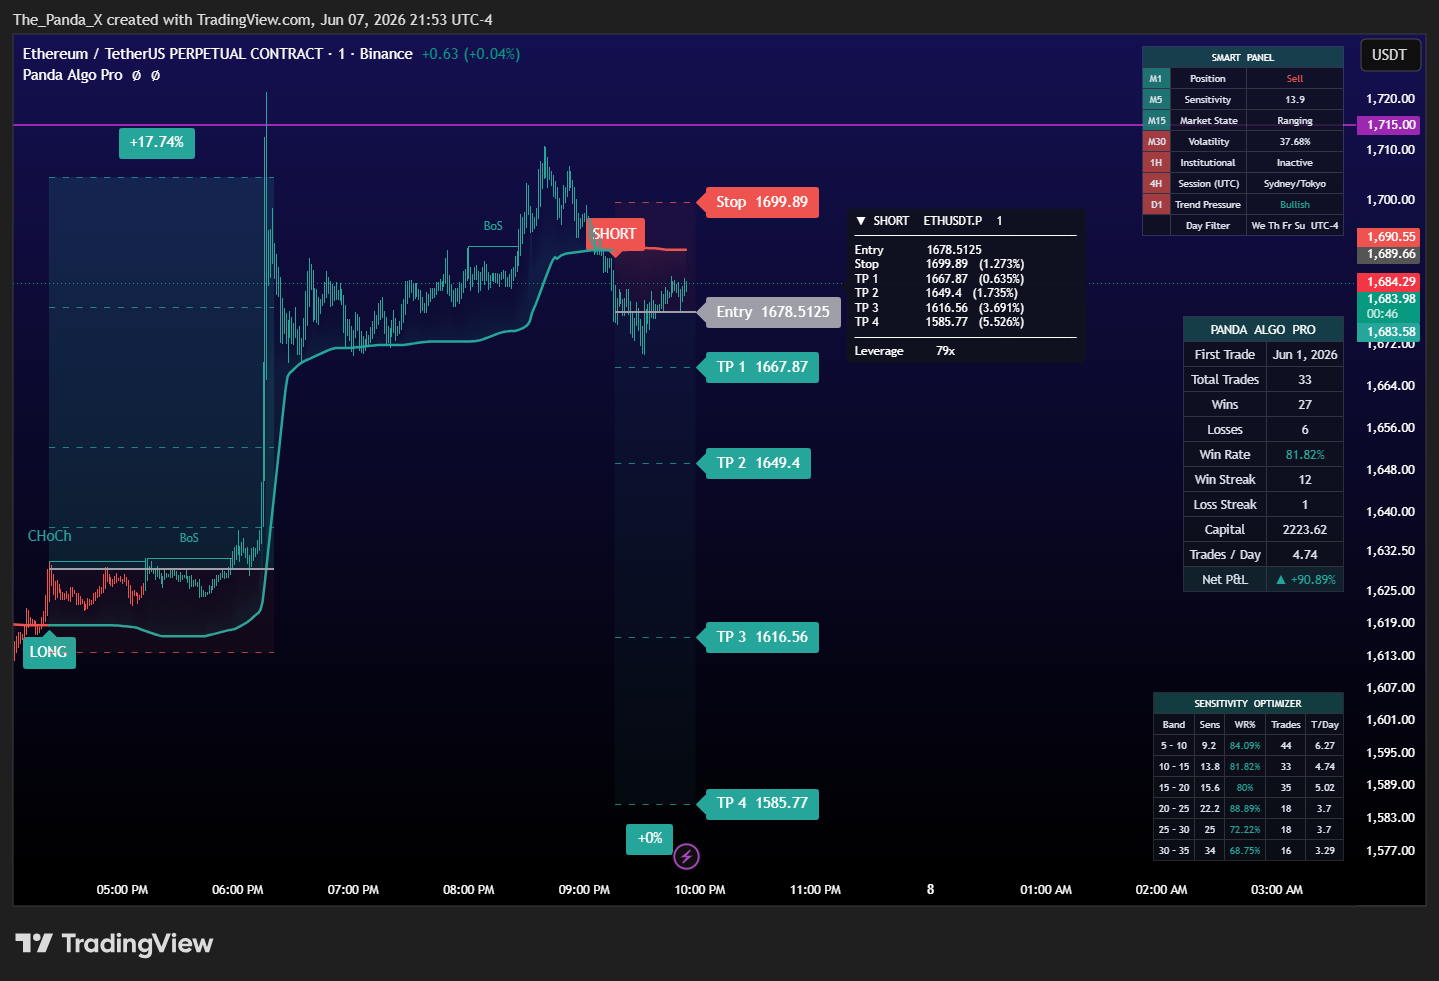This screenshot has height=981, width=1439.
Task: Click the Session value Sydney/Tokyo
Action: pyautogui.click(x=1295, y=184)
